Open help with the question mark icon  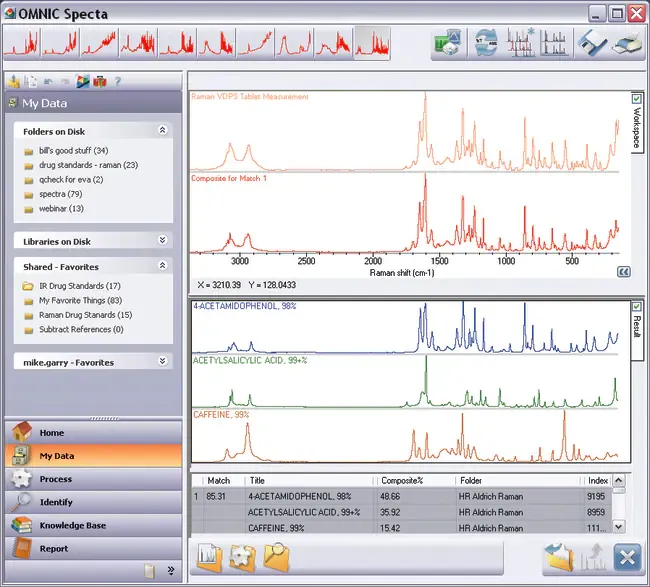click(x=118, y=82)
